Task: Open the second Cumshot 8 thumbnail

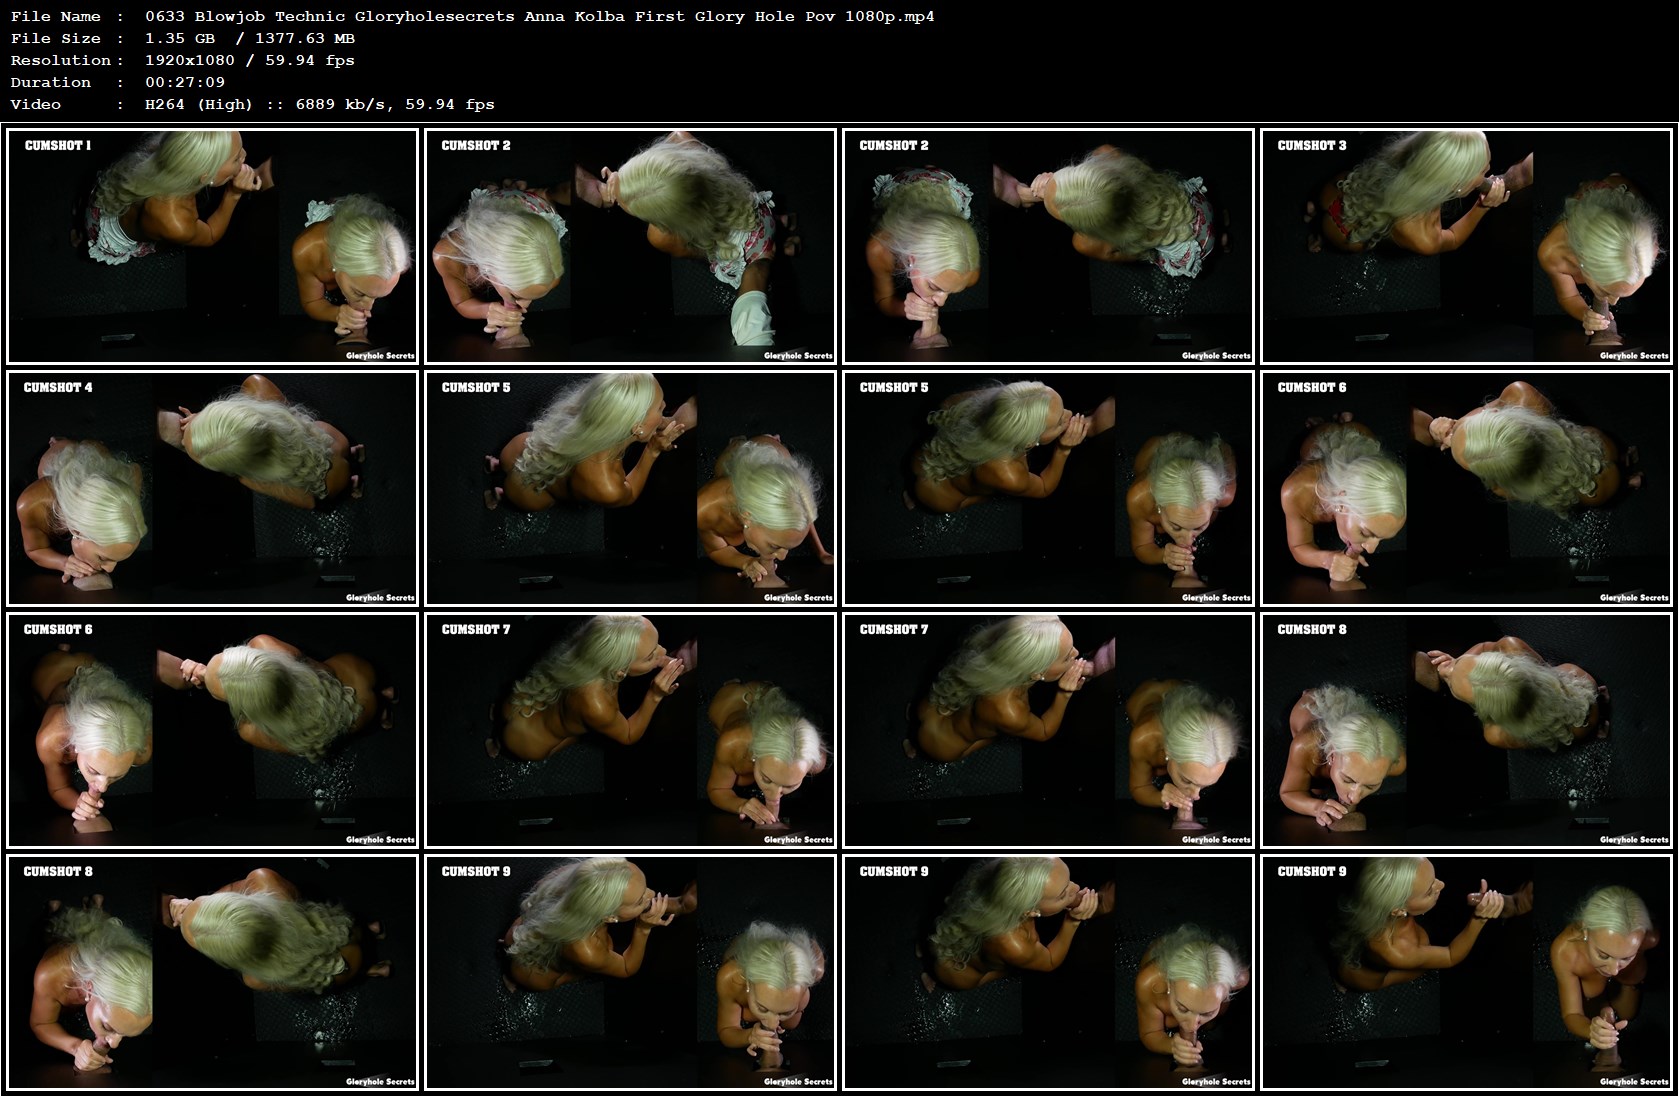Action: point(215,974)
